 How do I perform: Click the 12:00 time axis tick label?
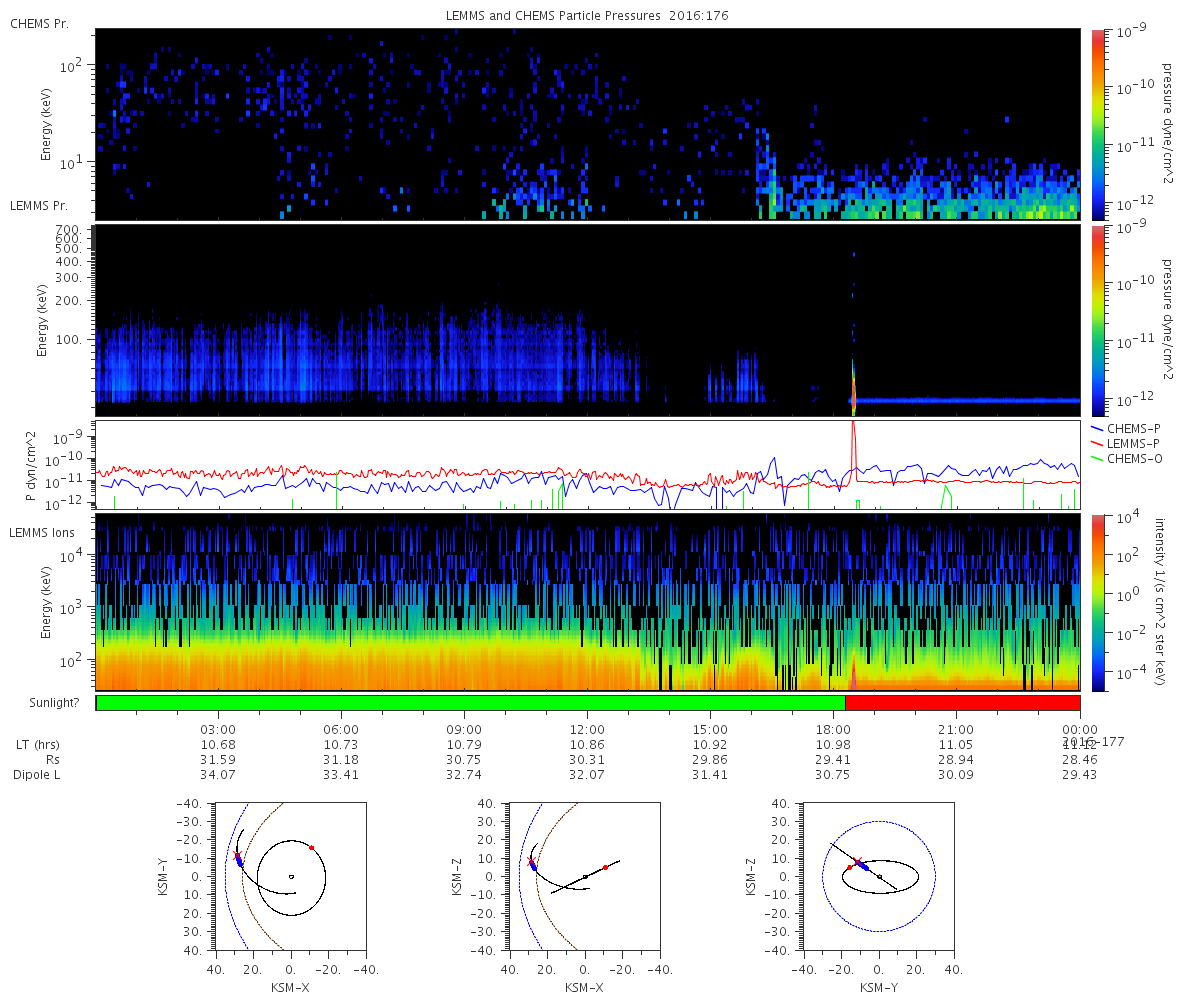(587, 730)
